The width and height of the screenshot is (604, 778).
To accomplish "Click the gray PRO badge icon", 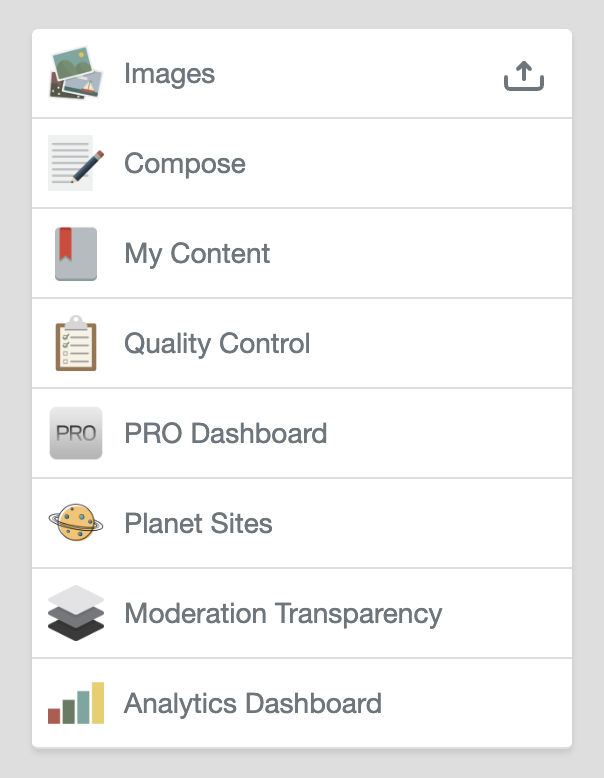I will pyautogui.click(x=75, y=434).
